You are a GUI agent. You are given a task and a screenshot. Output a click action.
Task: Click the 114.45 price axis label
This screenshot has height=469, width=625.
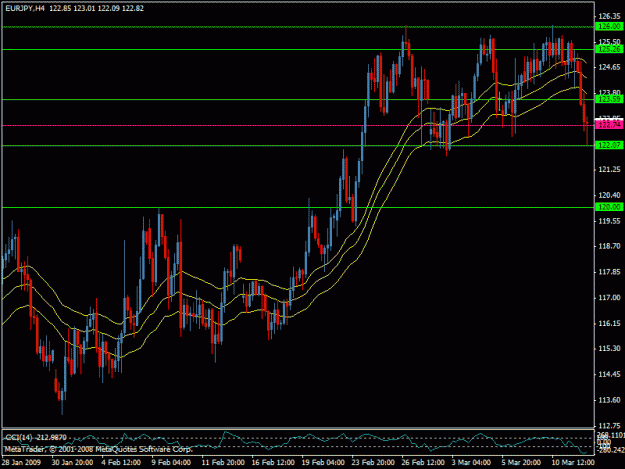[x=609, y=374]
